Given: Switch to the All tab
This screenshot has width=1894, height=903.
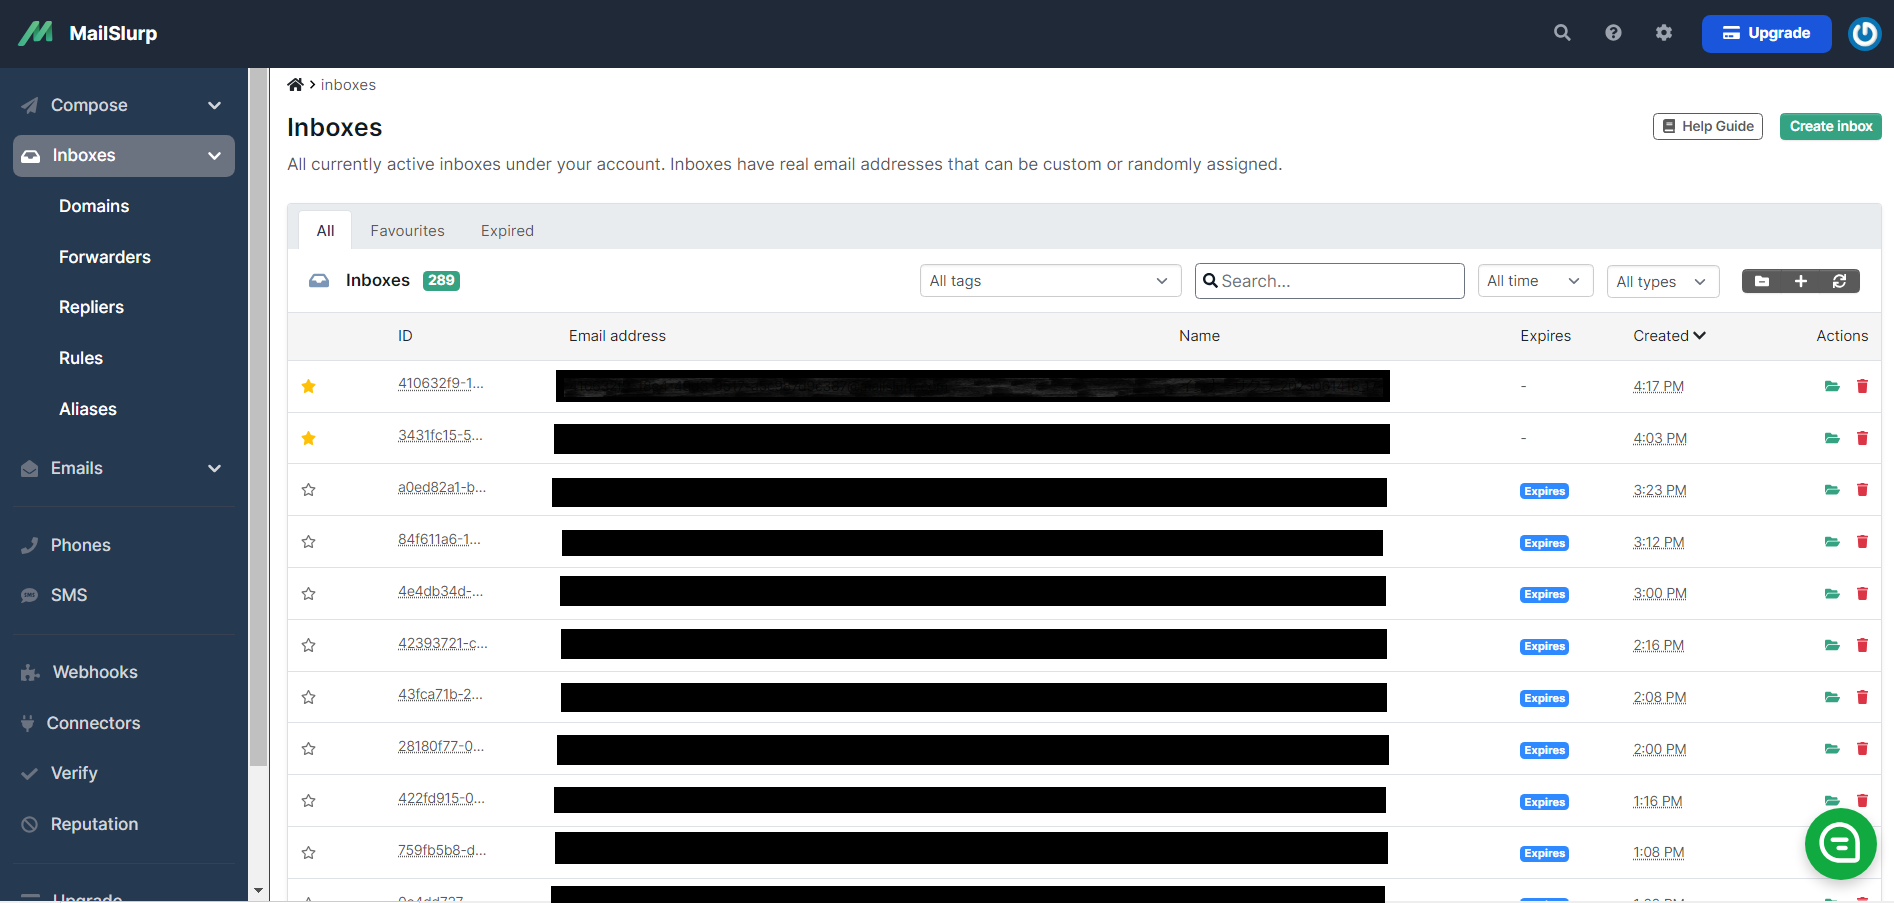Looking at the screenshot, I should click(325, 231).
